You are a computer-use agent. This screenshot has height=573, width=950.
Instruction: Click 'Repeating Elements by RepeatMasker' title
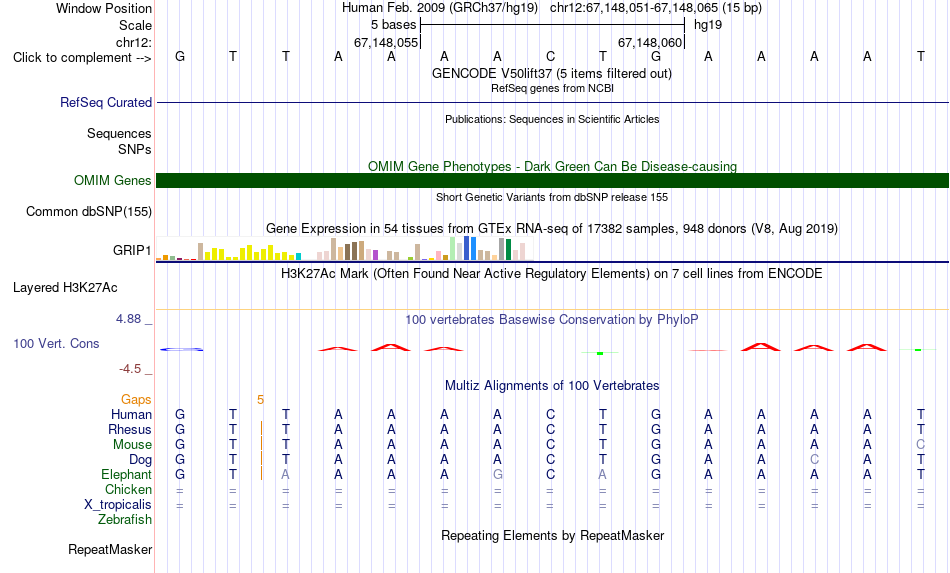point(552,535)
